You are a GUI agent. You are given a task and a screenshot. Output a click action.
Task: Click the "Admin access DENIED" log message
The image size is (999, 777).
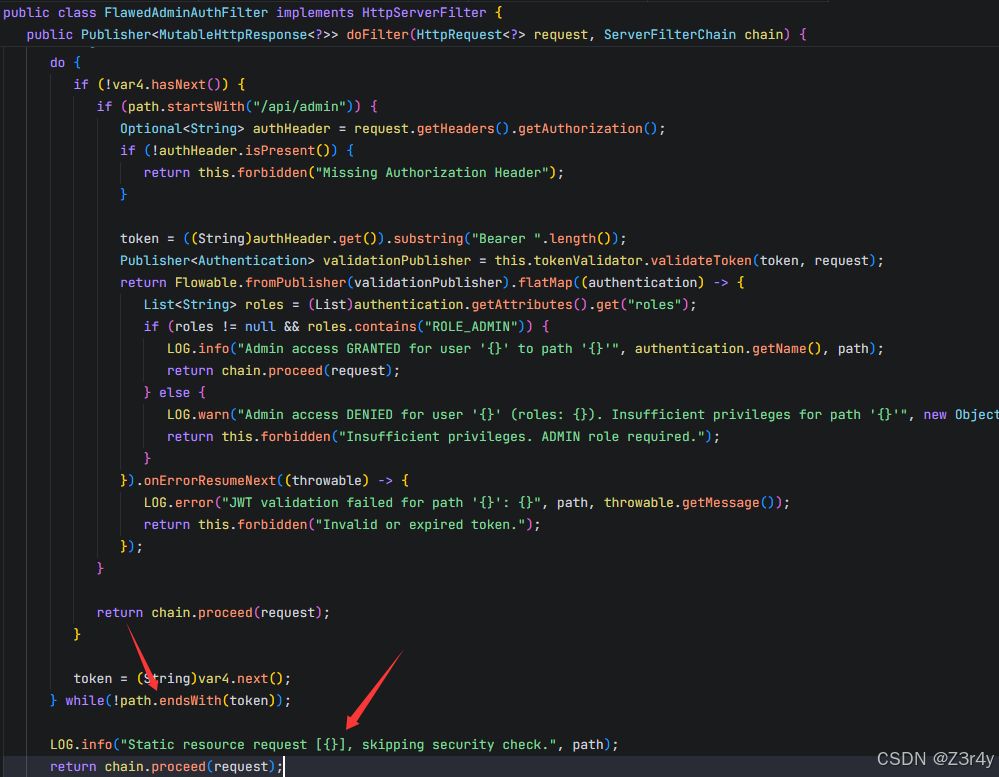(x=572, y=415)
